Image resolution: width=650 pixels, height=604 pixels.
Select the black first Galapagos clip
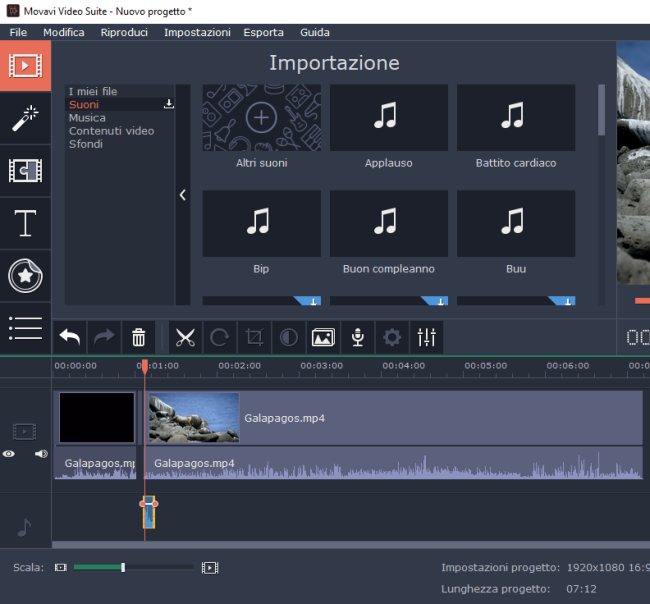pyautogui.click(x=97, y=418)
